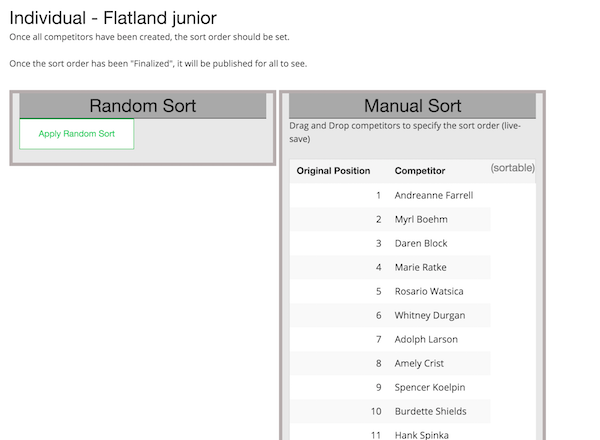Click the sortable label in table header
Image resolution: width=600 pixels, height=440 pixels.
pos(512,168)
